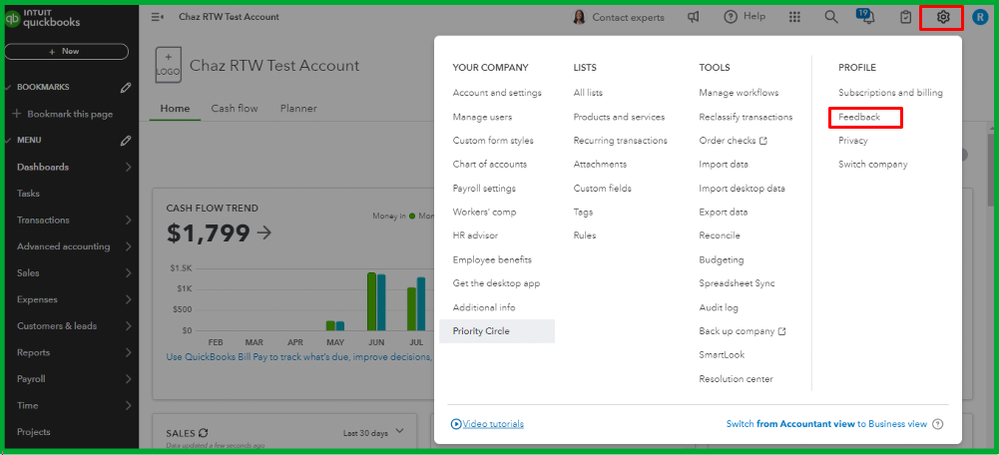The height and width of the screenshot is (455, 999).
Task: Open Projects in the sidebar
Action: tap(33, 431)
